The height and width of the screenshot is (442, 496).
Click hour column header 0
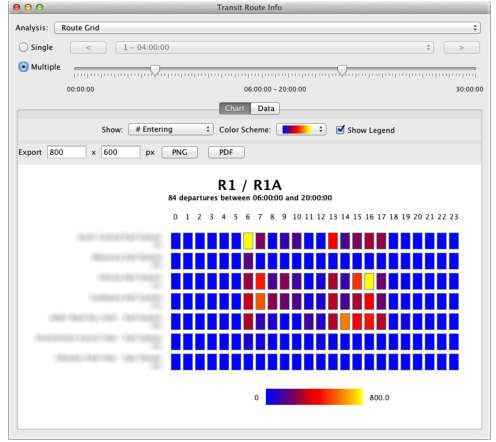[x=175, y=217]
